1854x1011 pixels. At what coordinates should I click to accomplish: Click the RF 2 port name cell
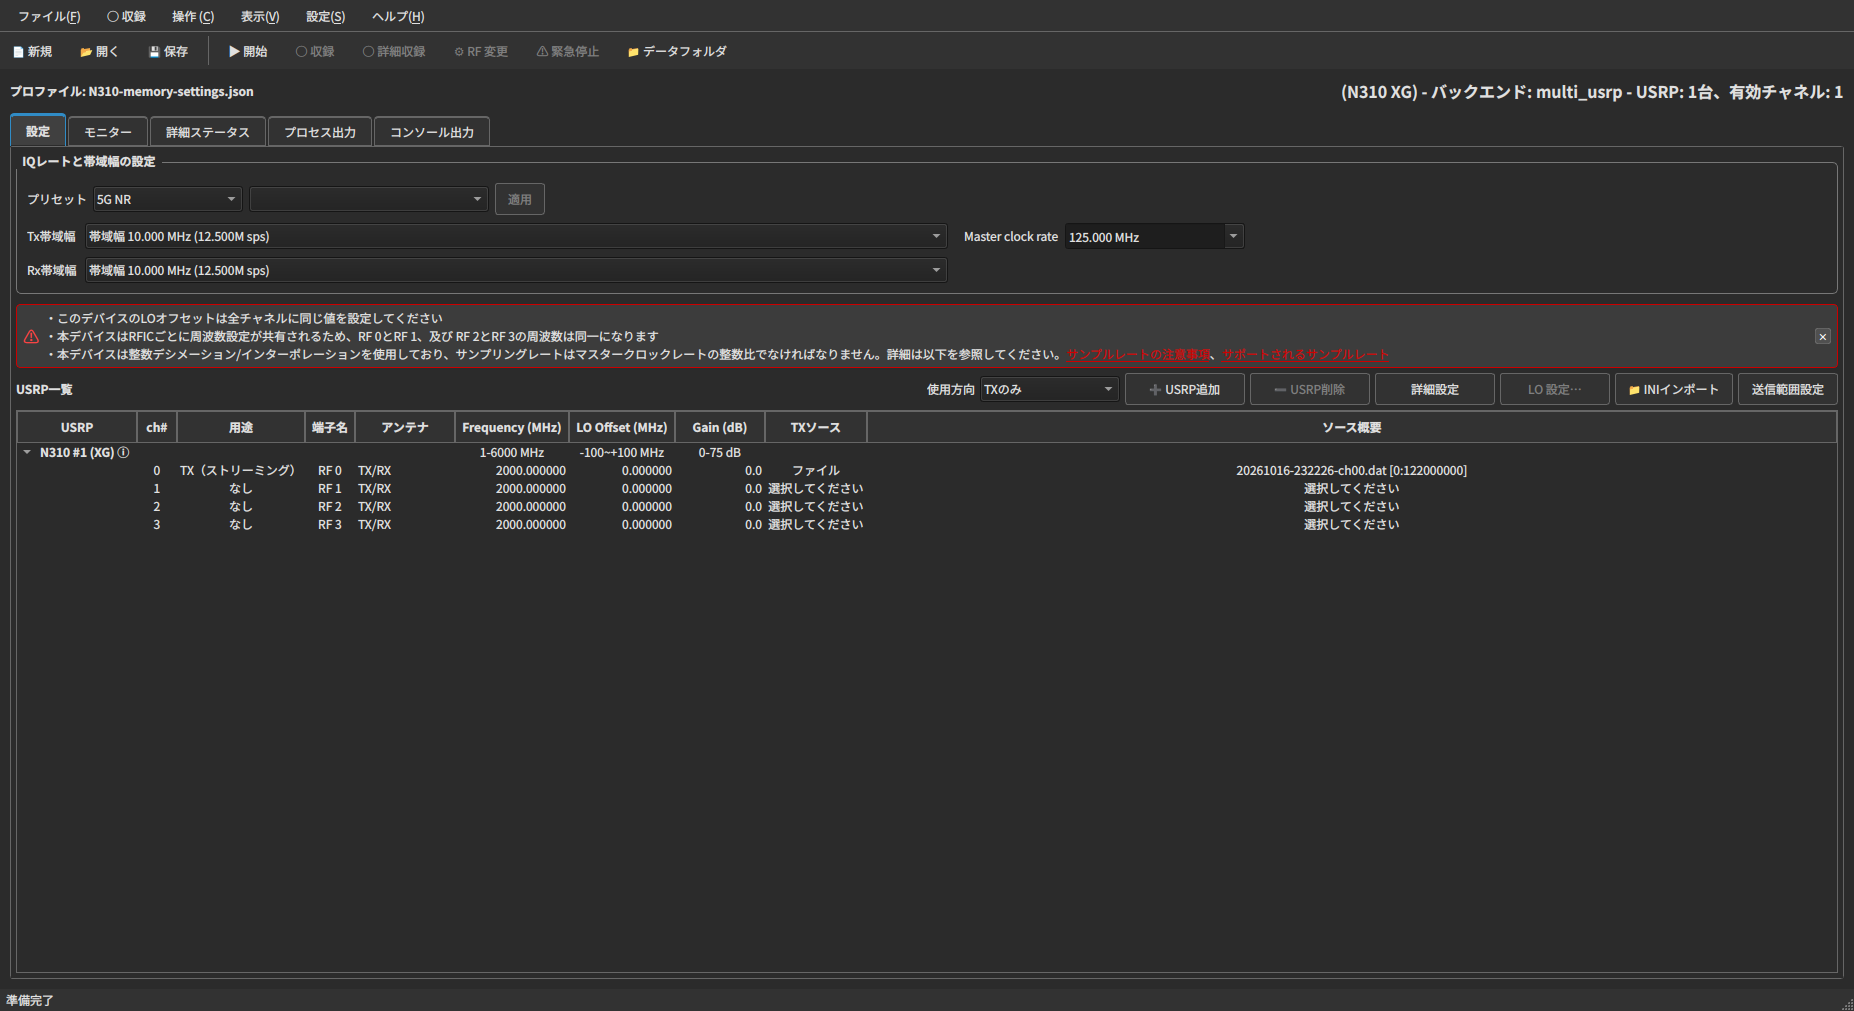point(330,507)
